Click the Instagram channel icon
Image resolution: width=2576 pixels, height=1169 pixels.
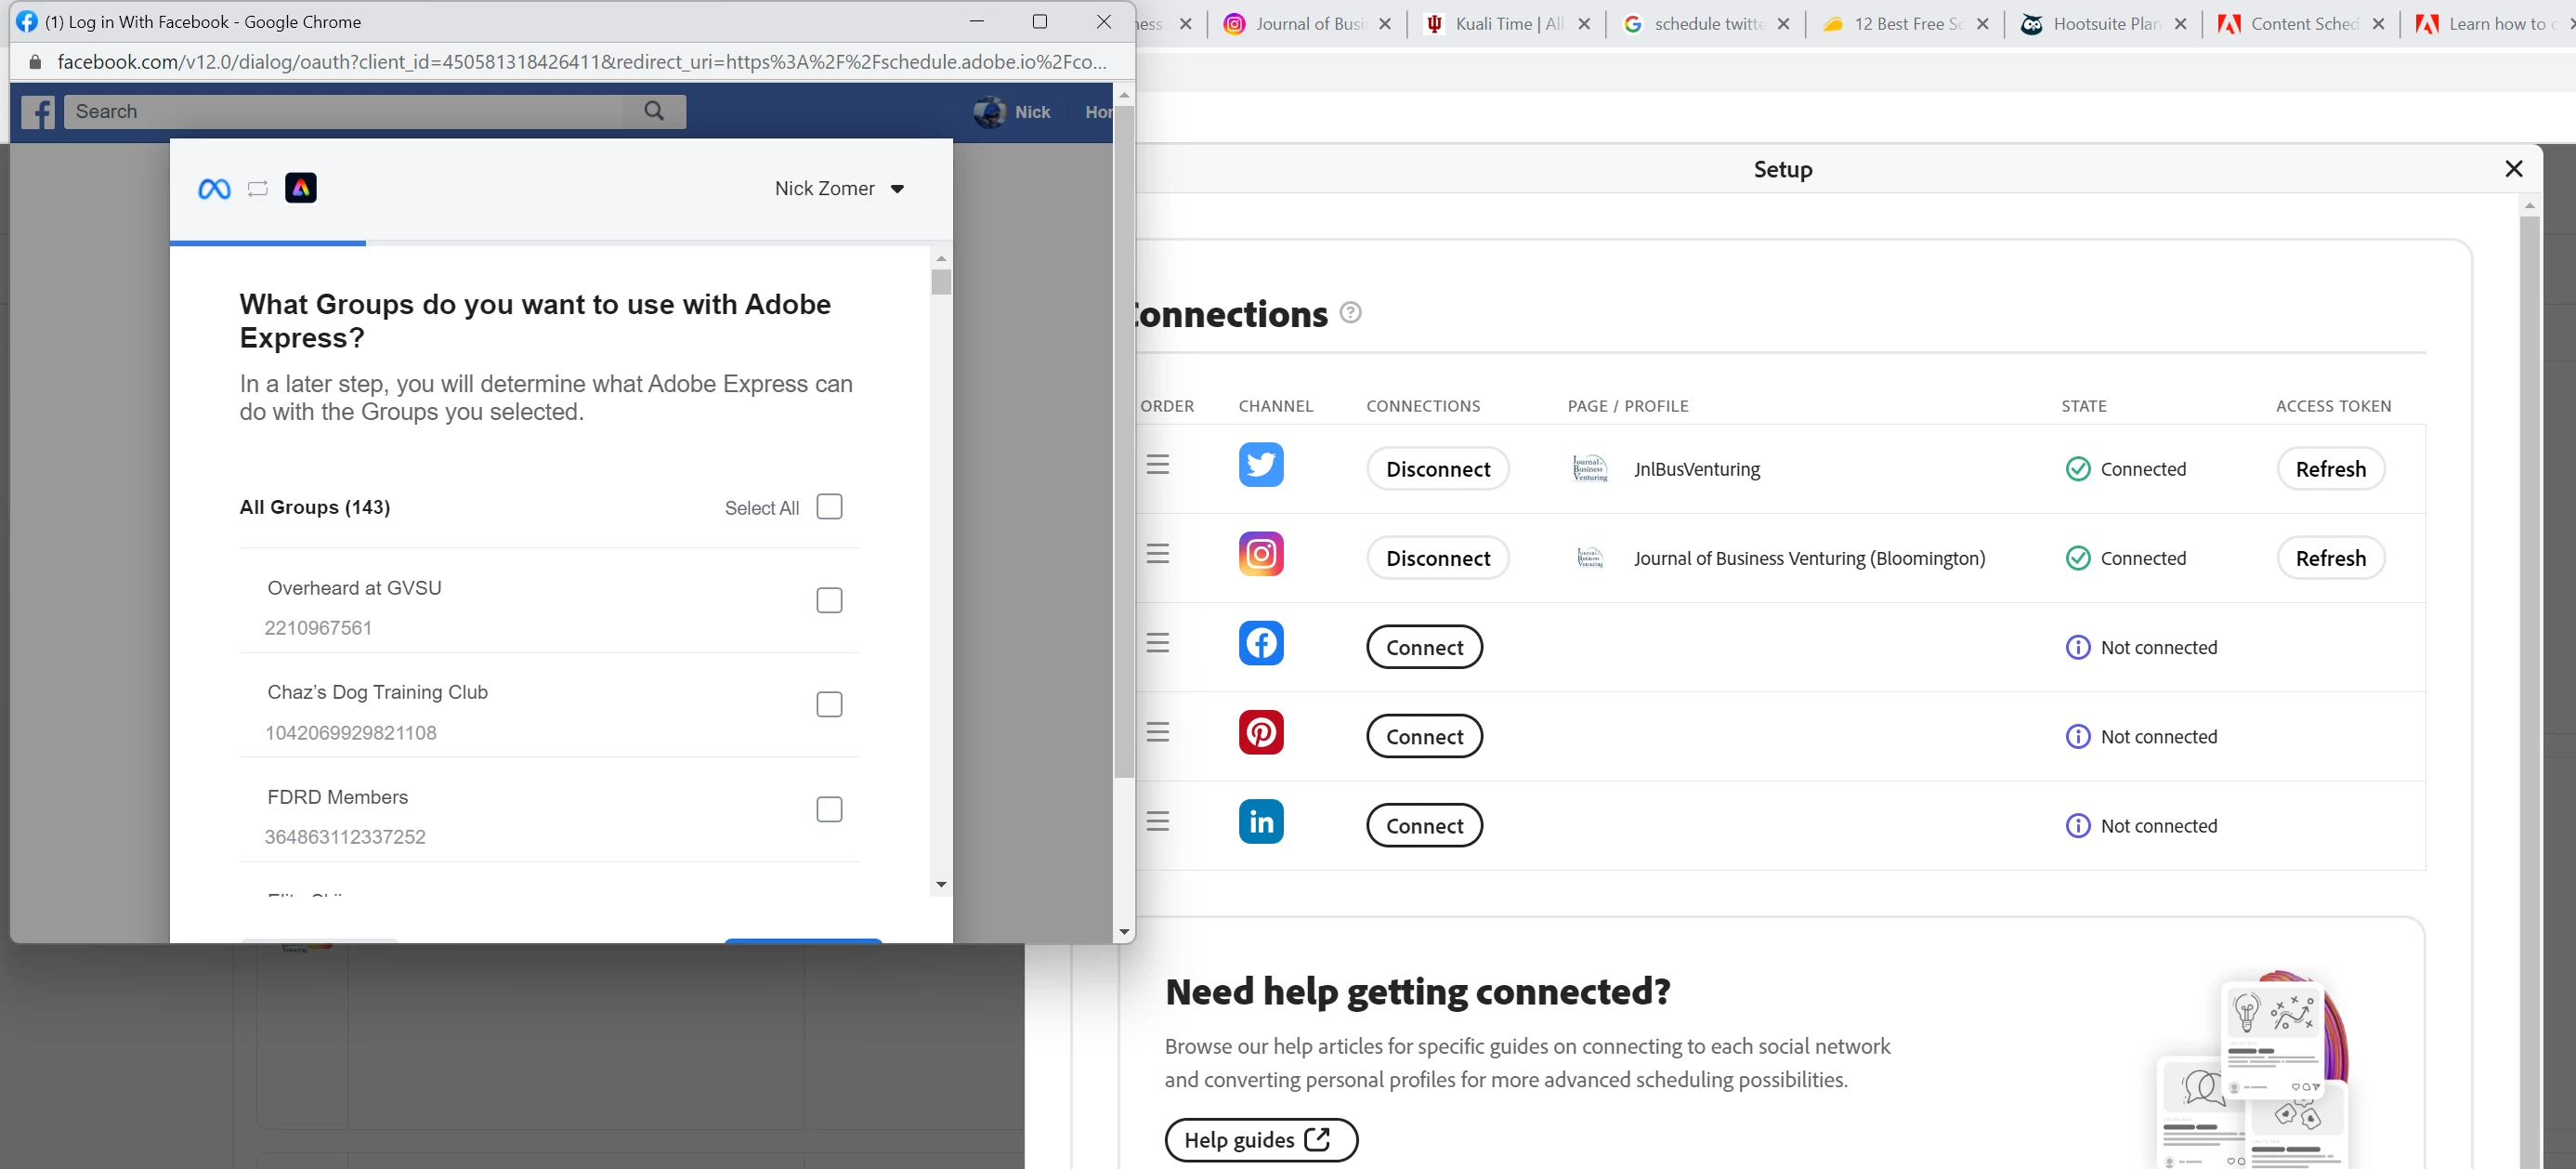tap(1260, 554)
